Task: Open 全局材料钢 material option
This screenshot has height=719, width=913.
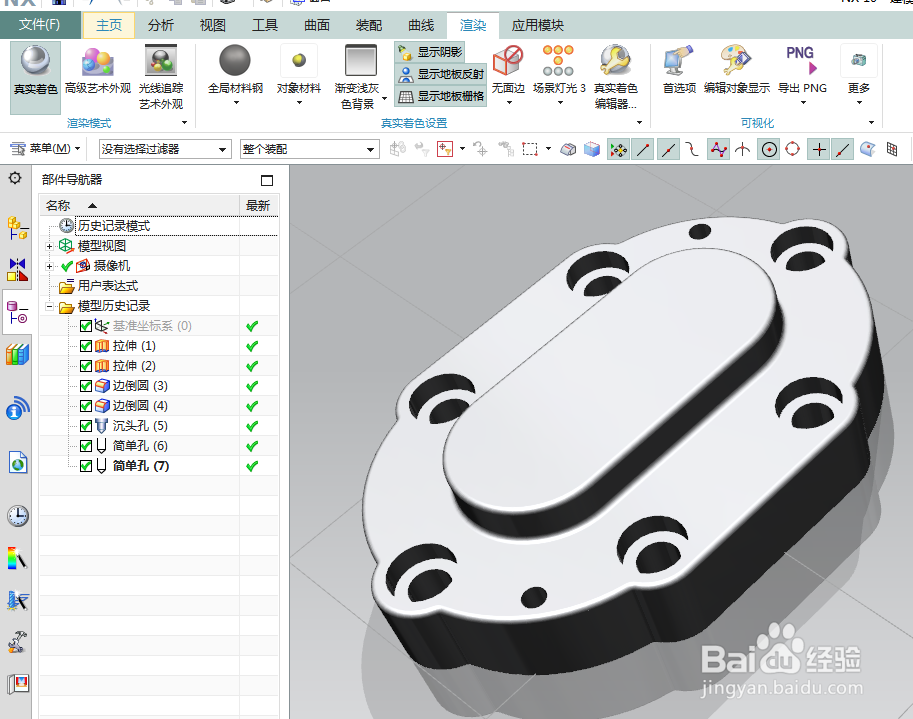Action: click(235, 75)
